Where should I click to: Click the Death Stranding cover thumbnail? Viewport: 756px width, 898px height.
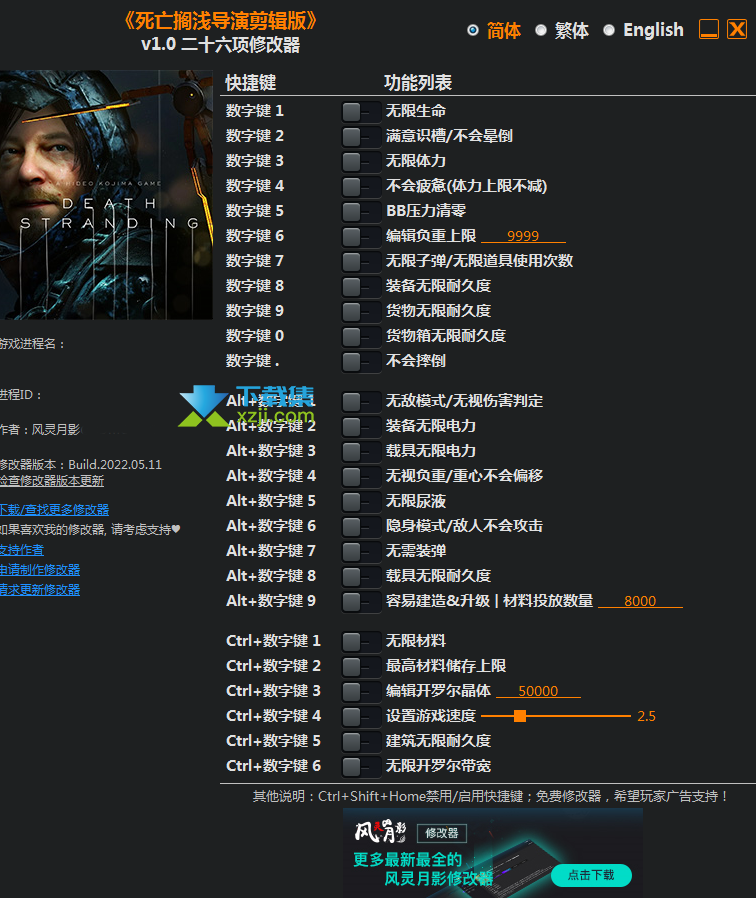pos(106,195)
